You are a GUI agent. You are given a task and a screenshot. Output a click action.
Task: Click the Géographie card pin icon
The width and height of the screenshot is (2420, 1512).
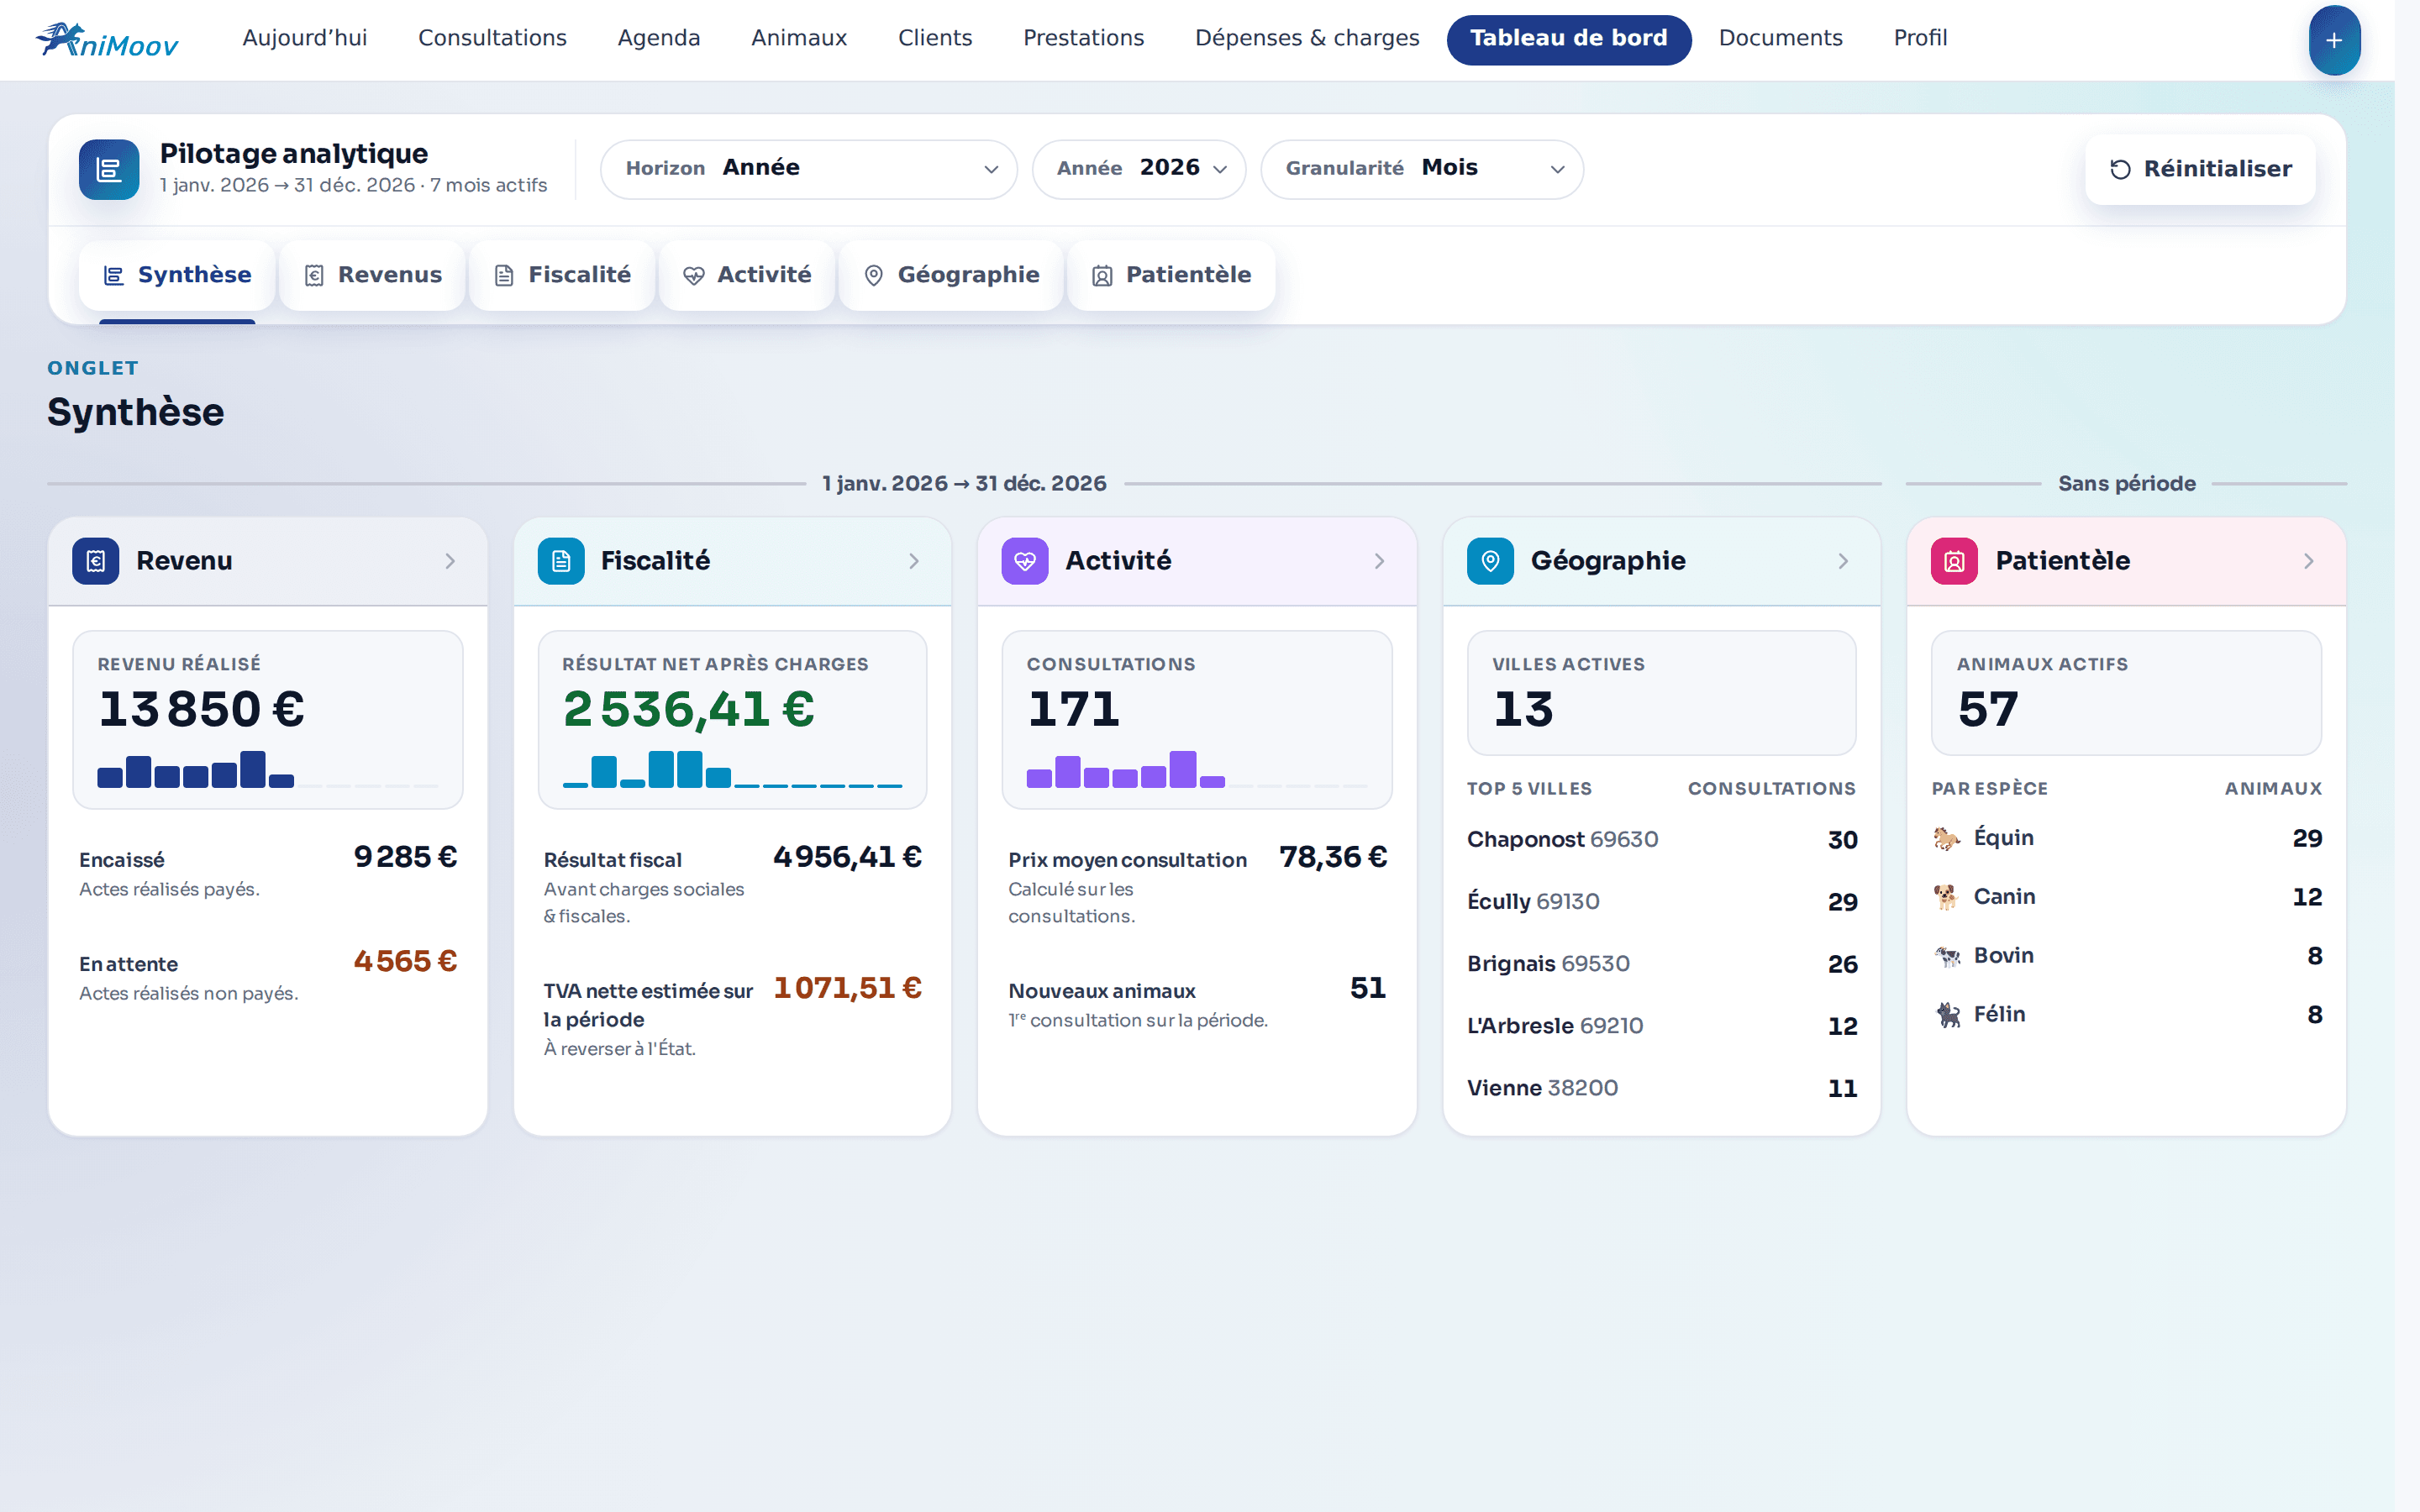1490,561
